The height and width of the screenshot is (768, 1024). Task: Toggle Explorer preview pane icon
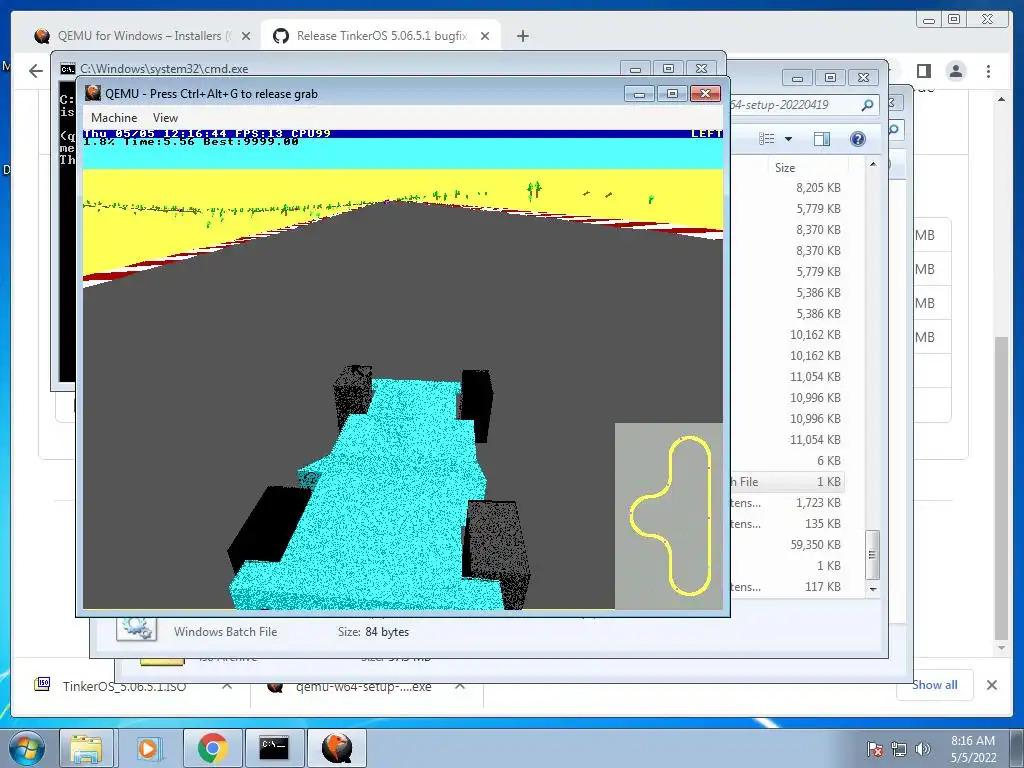click(822, 138)
